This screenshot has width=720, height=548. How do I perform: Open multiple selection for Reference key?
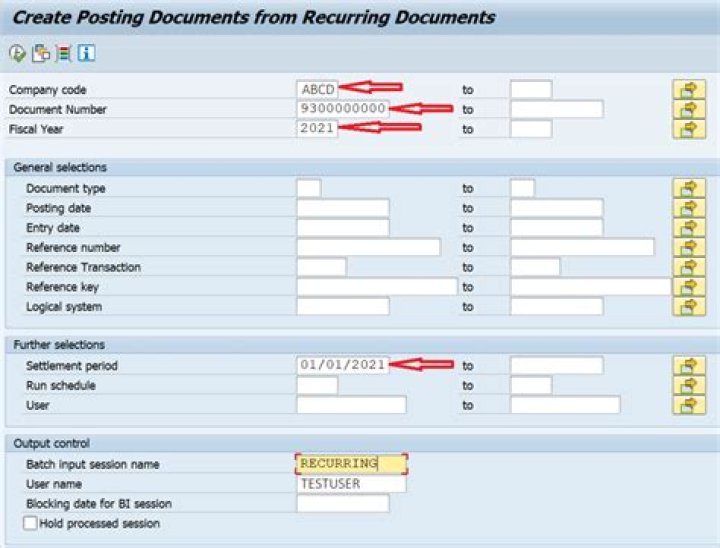tap(689, 287)
